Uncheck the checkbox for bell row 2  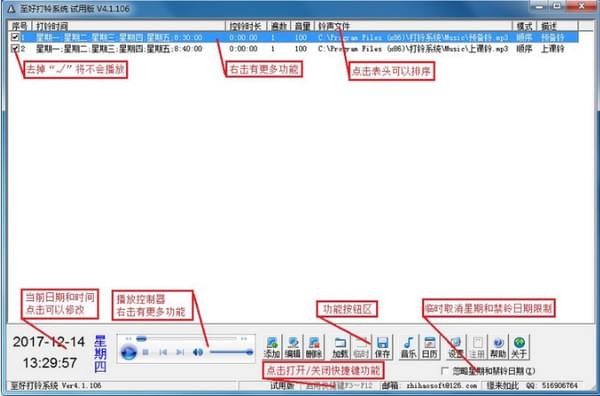pyautogui.click(x=15, y=49)
